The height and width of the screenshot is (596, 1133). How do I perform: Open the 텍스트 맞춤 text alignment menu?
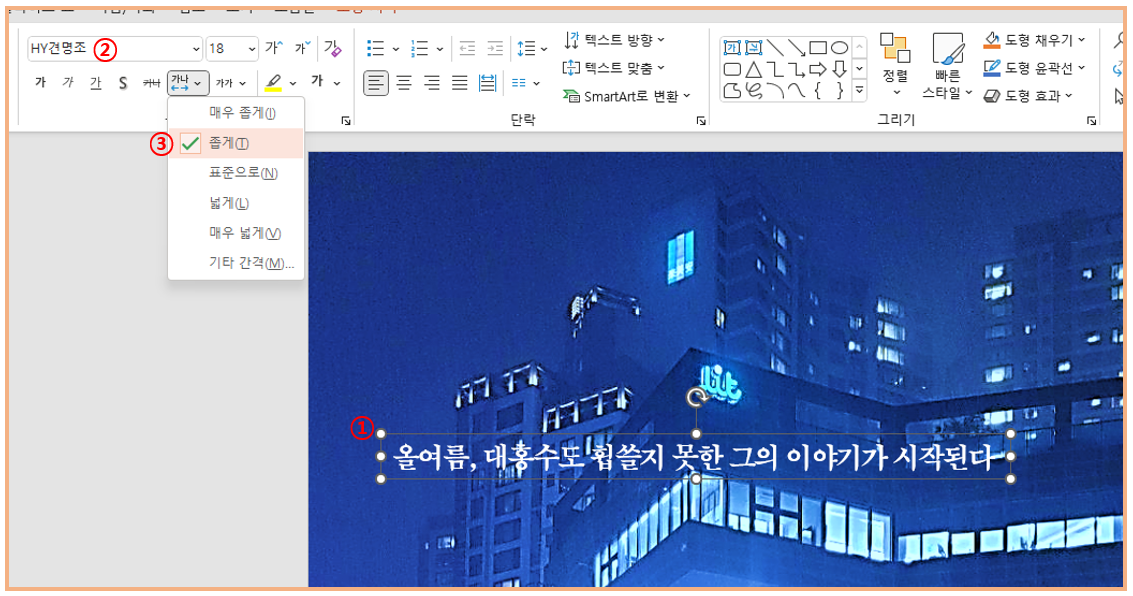pyautogui.click(x=614, y=68)
